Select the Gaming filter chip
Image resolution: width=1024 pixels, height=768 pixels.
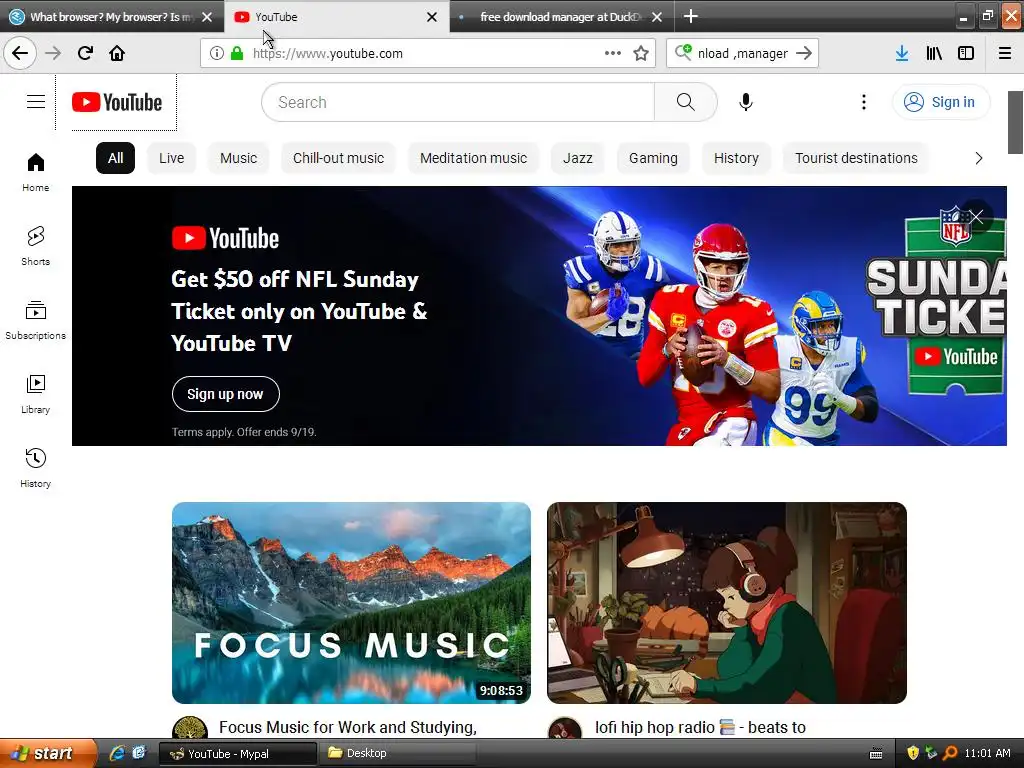[x=653, y=158]
